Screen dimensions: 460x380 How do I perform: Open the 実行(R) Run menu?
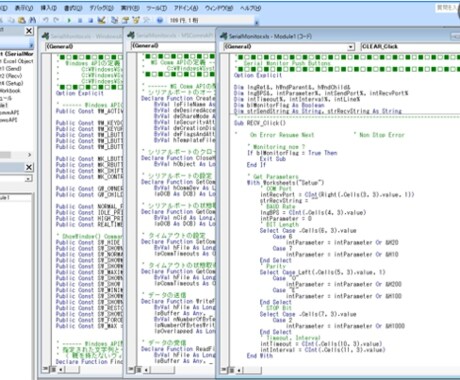130,8
